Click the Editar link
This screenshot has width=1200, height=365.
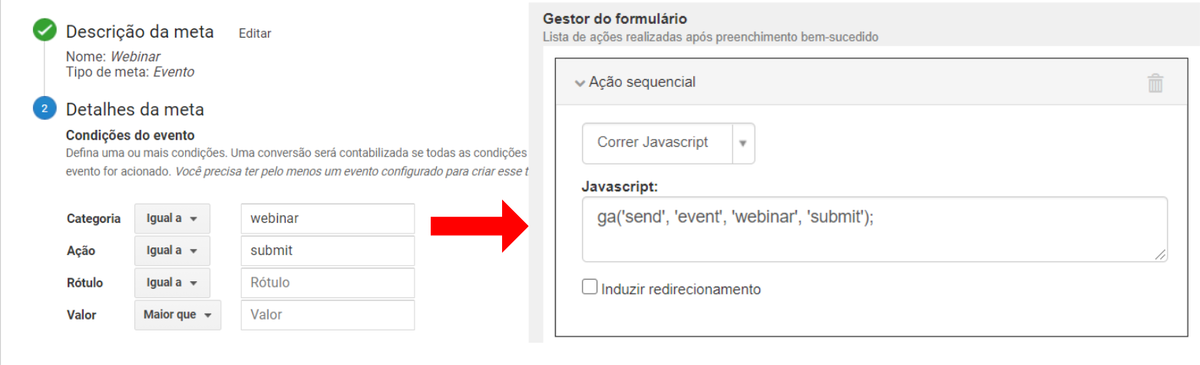(255, 33)
